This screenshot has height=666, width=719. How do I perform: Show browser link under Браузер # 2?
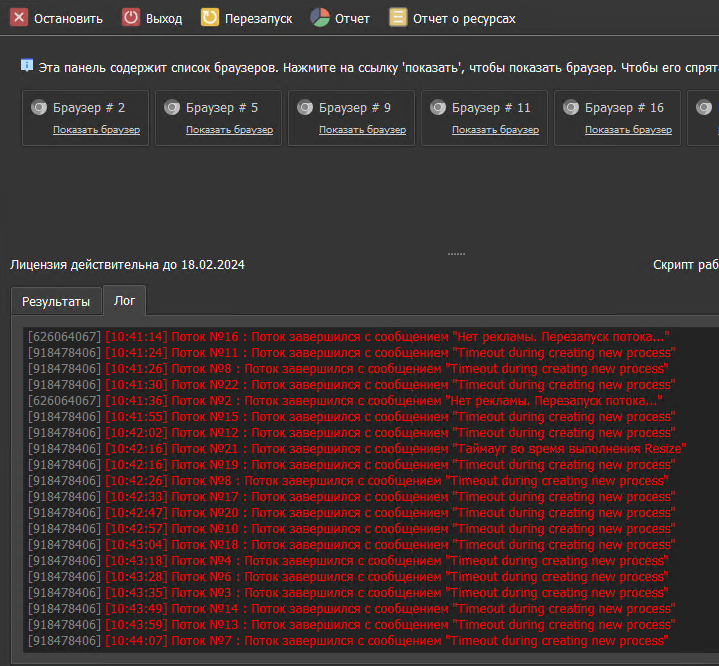click(x=96, y=130)
